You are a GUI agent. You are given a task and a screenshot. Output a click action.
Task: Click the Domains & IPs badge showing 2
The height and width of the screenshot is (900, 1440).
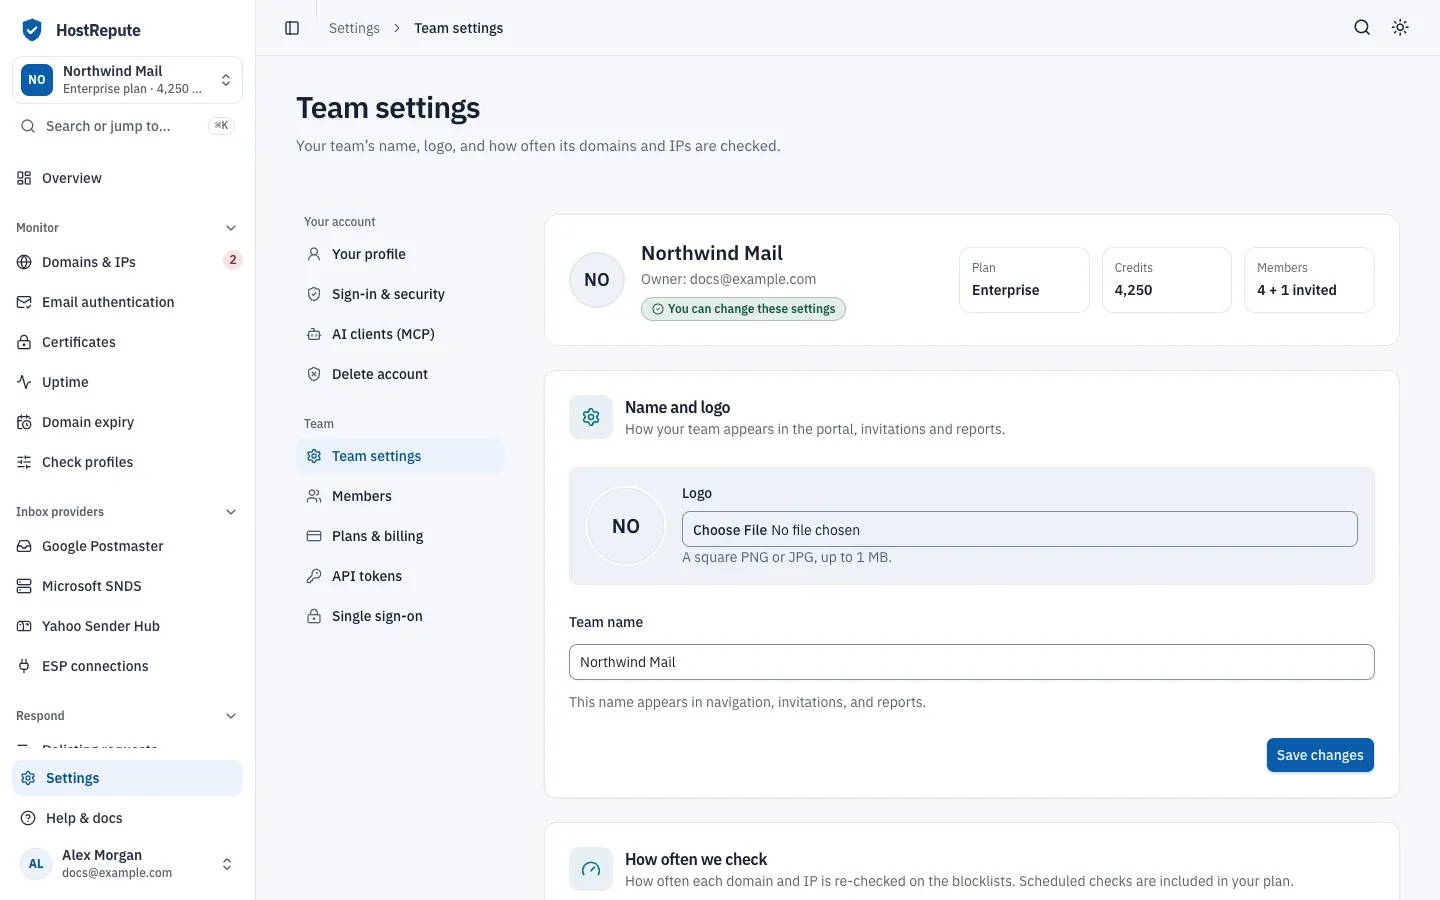[233, 260]
